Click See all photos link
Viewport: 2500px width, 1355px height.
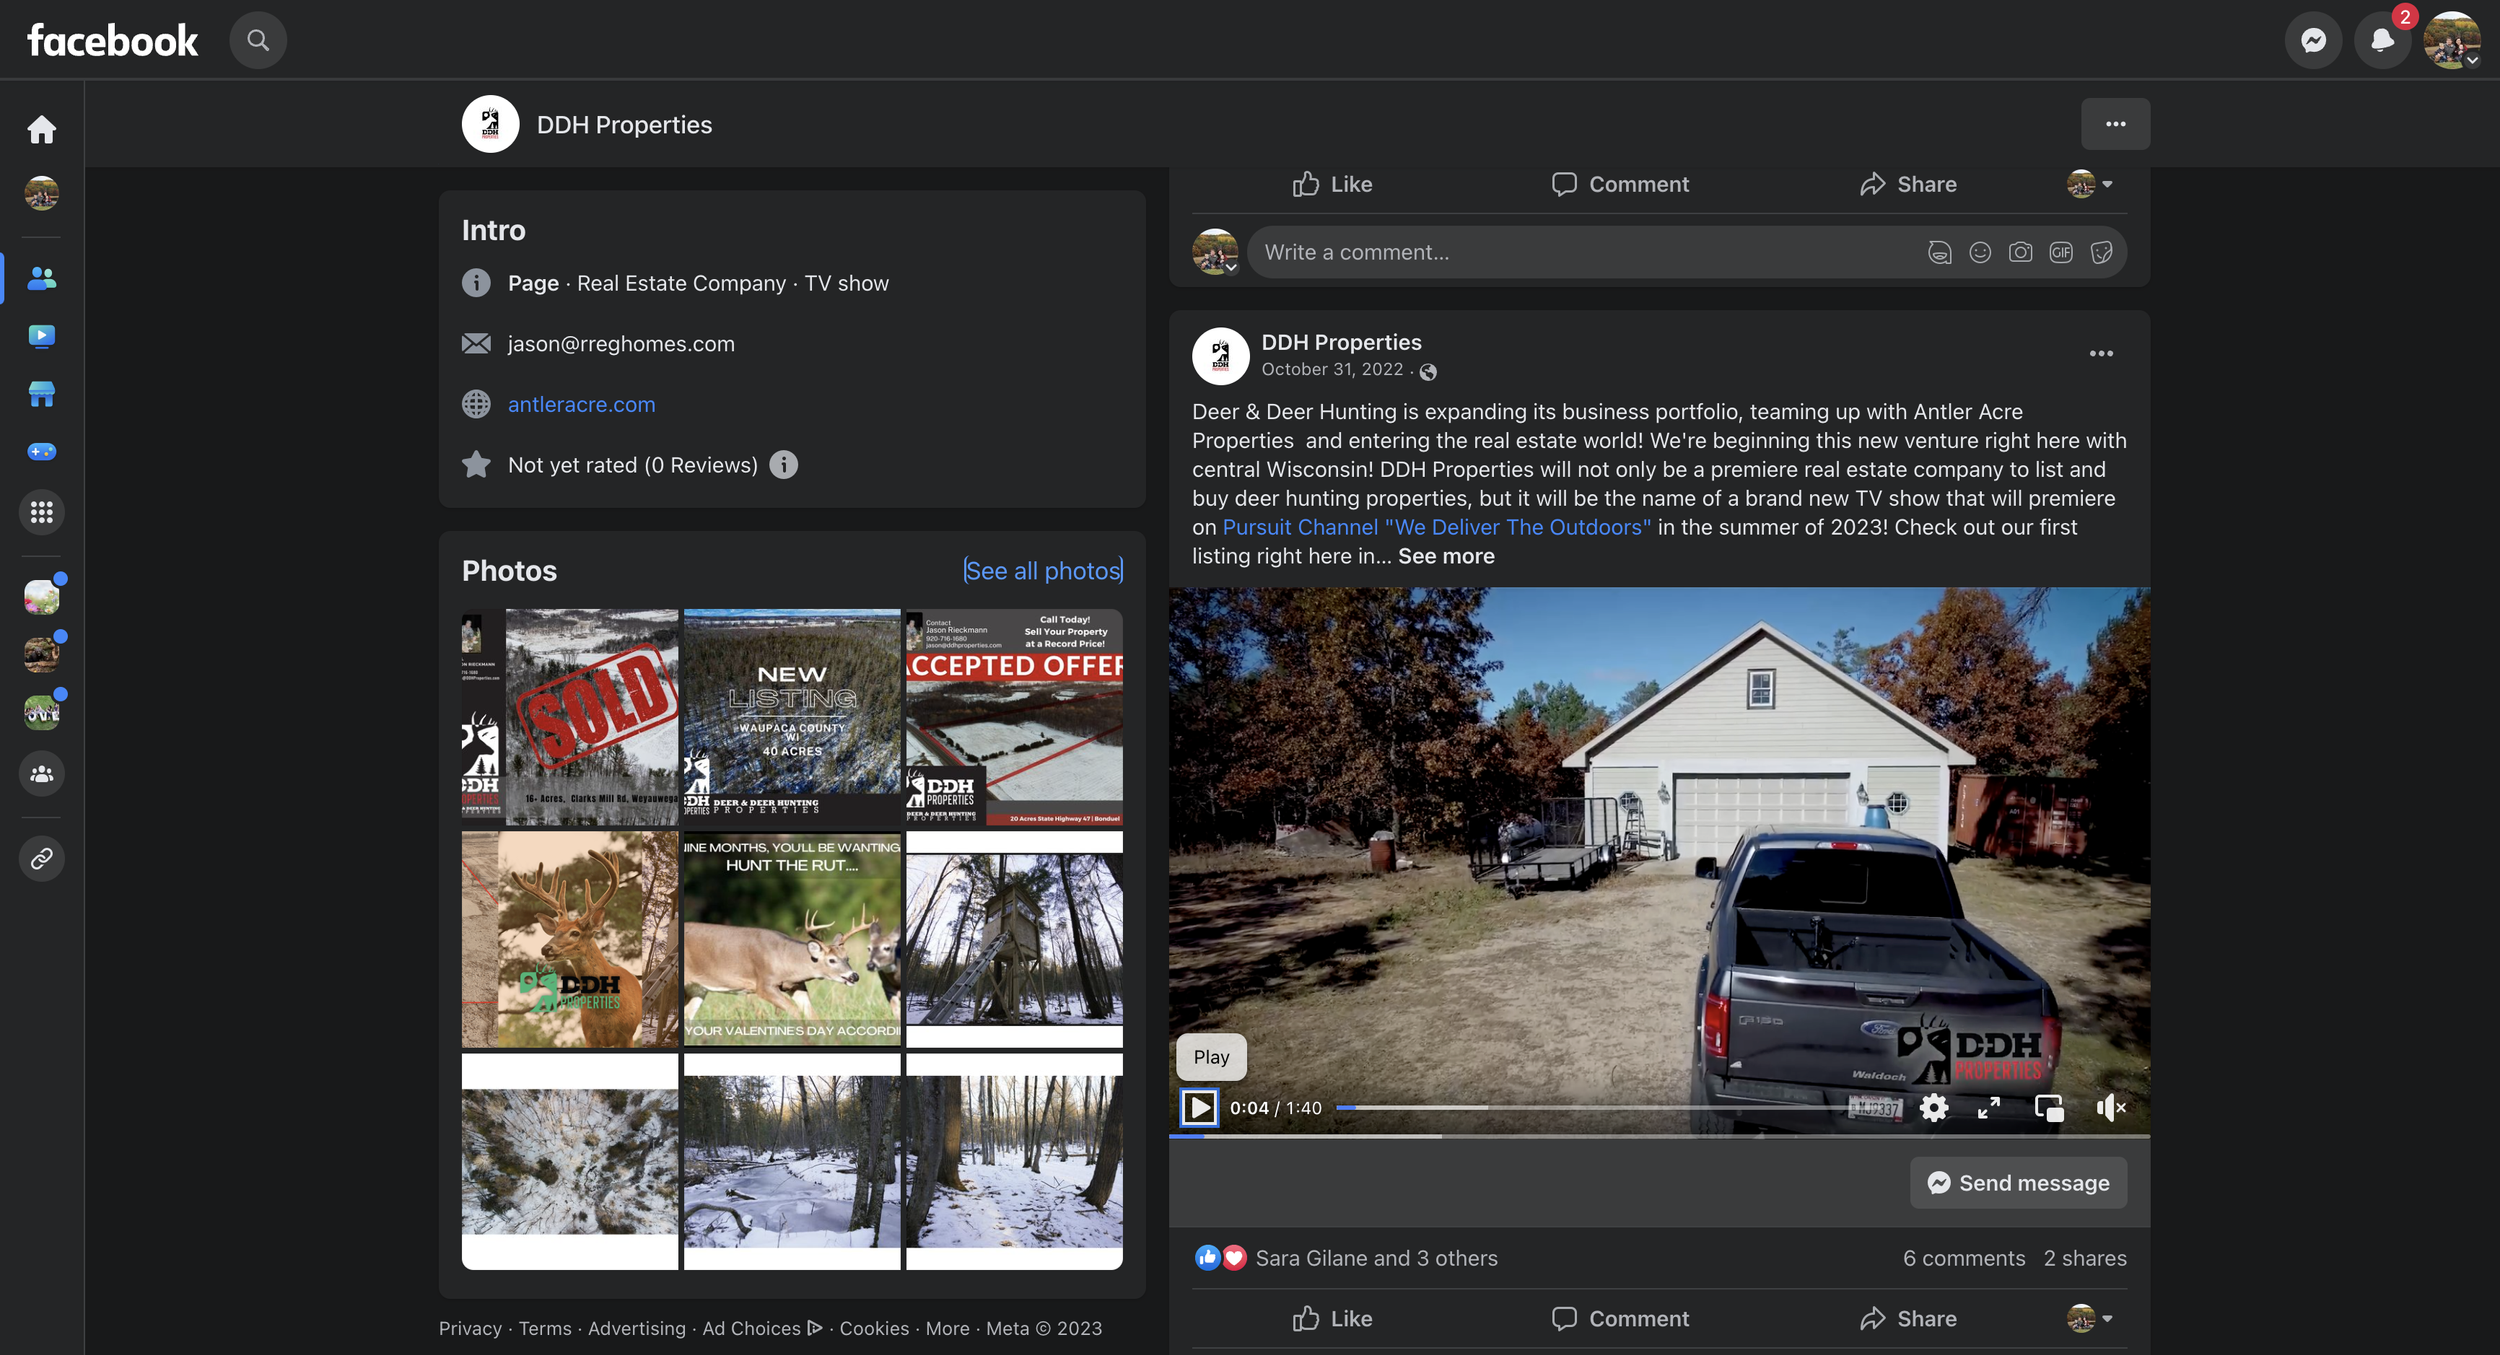[x=1043, y=570]
